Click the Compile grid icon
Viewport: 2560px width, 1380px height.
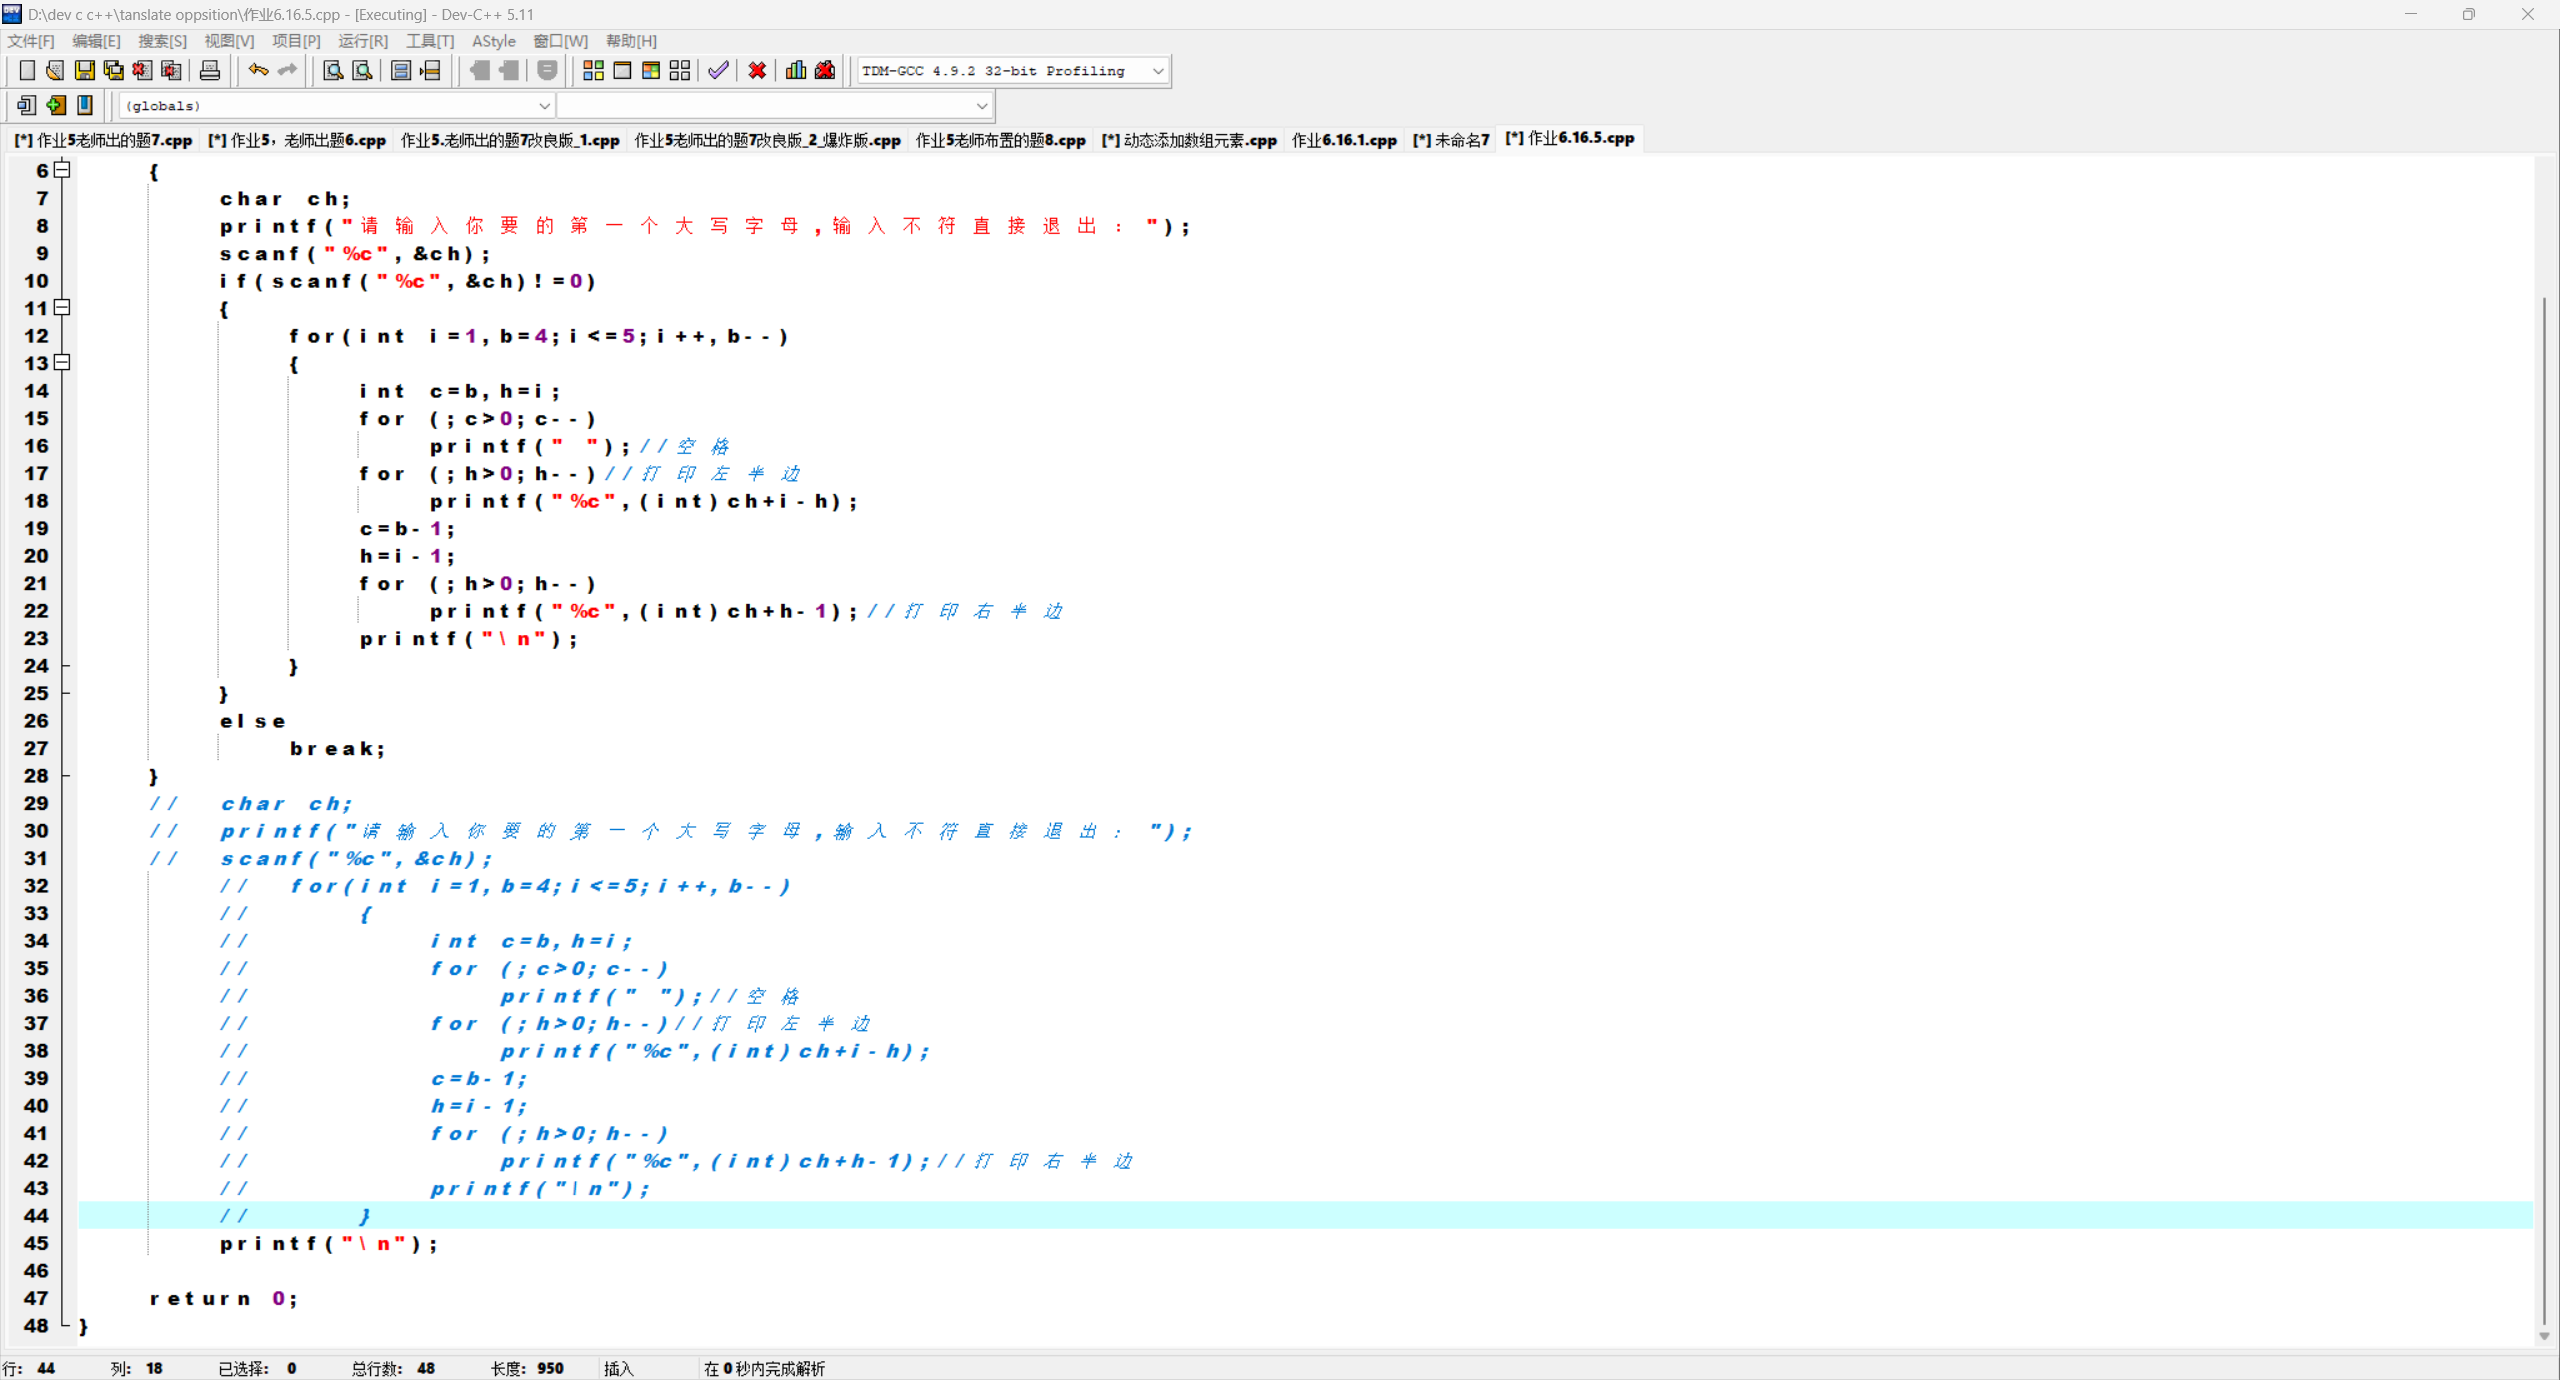pos(593,70)
